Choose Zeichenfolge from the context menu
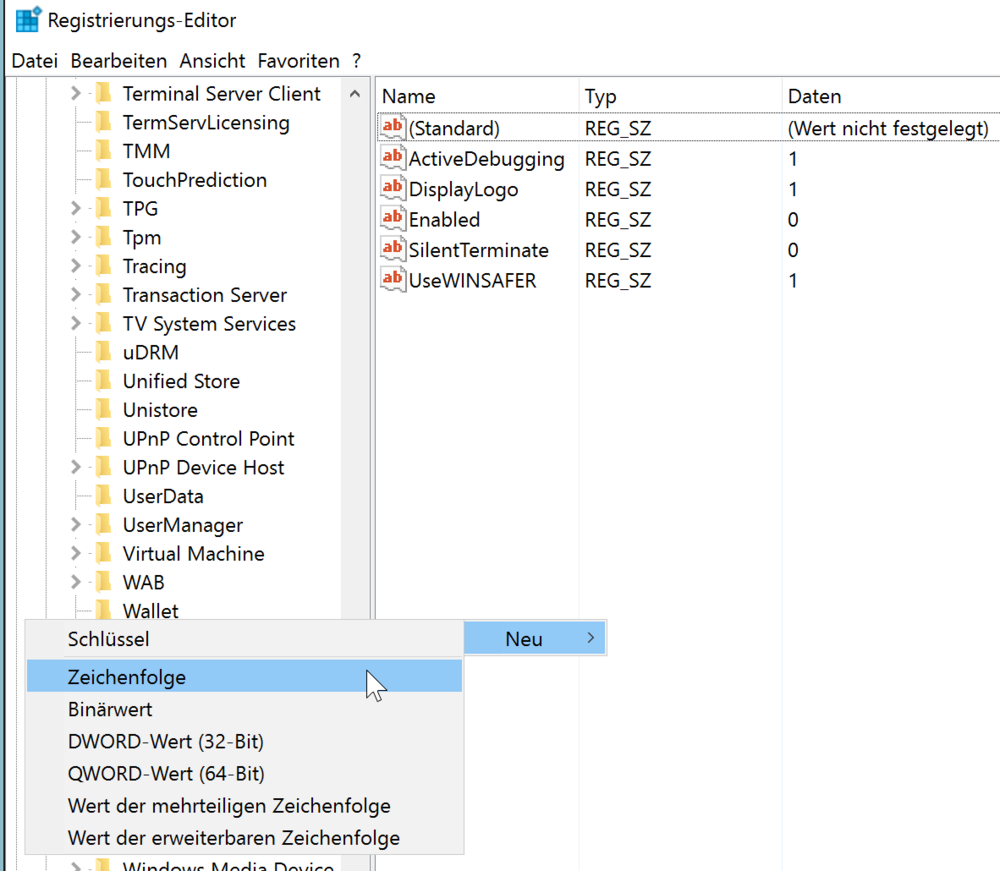The width and height of the screenshot is (1000, 871). point(127,677)
